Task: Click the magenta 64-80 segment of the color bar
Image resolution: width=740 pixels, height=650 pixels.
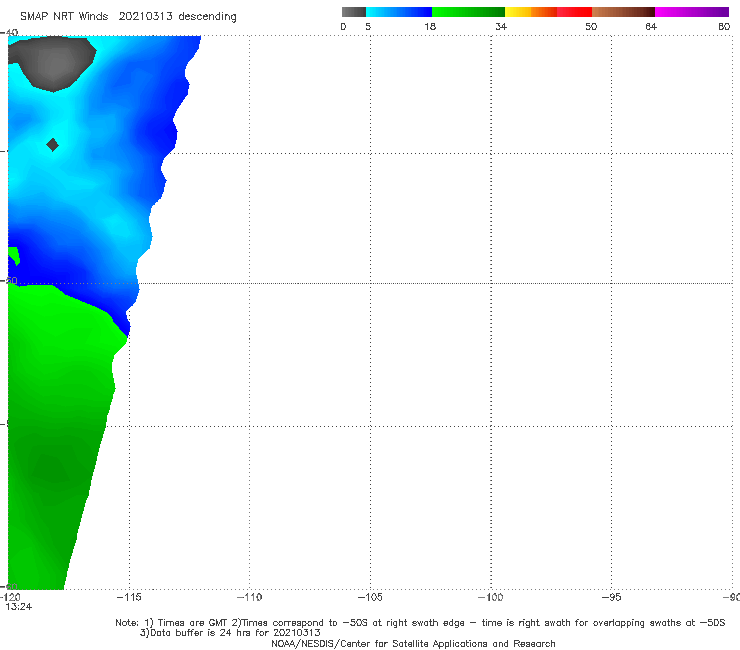Action: point(692,12)
